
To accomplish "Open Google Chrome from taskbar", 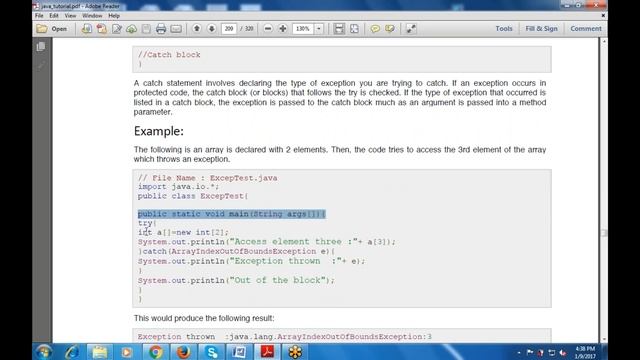I will click(x=156, y=351).
